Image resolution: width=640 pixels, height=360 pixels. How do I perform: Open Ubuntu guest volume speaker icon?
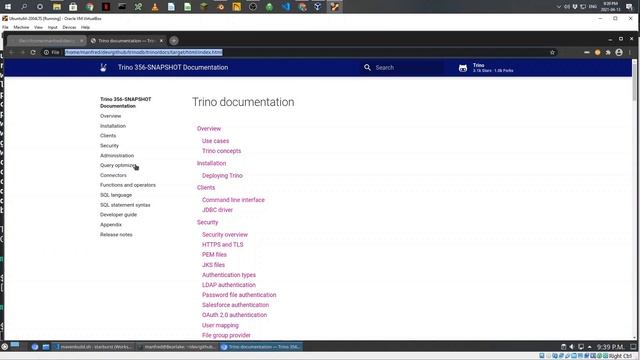[x=572, y=347]
